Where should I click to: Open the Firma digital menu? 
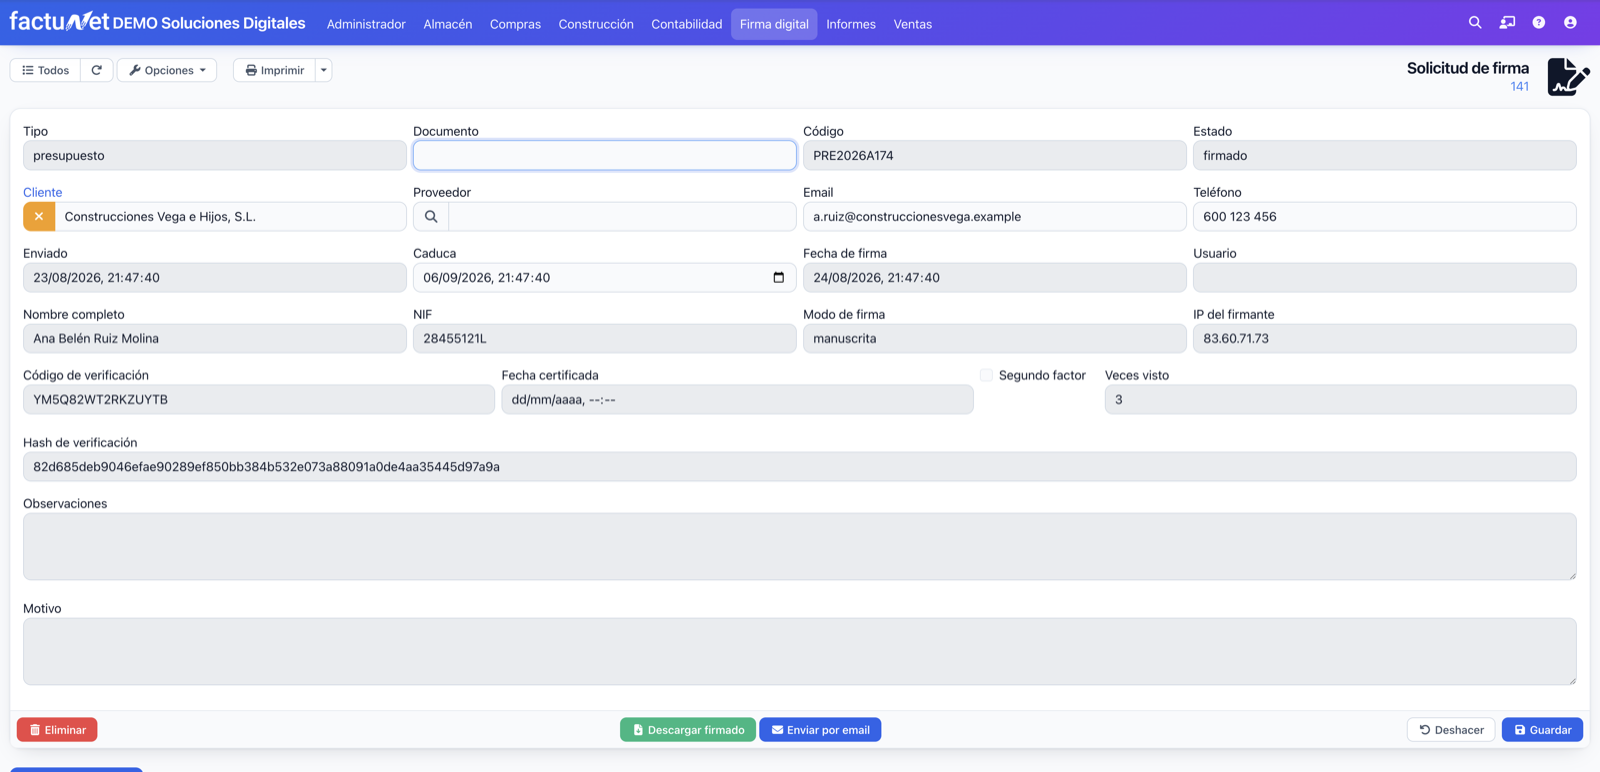click(x=774, y=24)
